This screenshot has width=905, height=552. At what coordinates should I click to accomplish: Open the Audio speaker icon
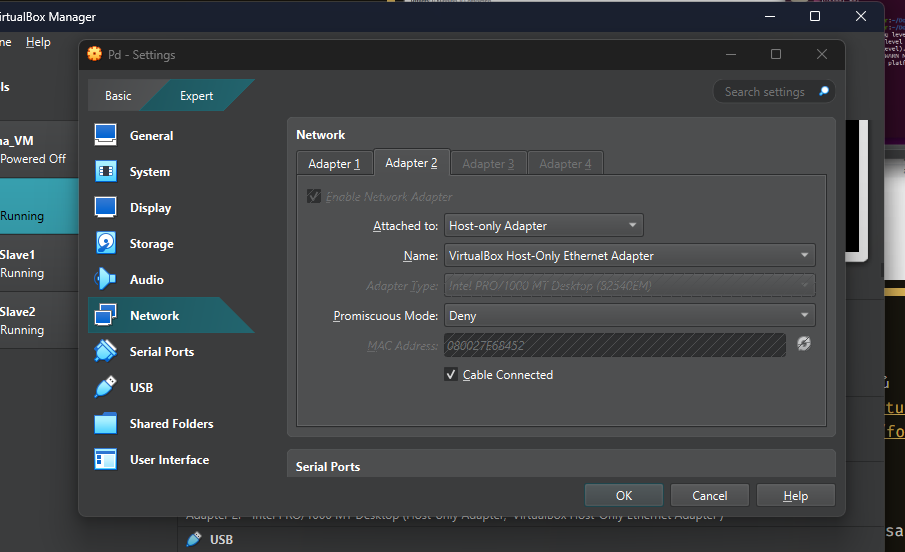(x=106, y=280)
